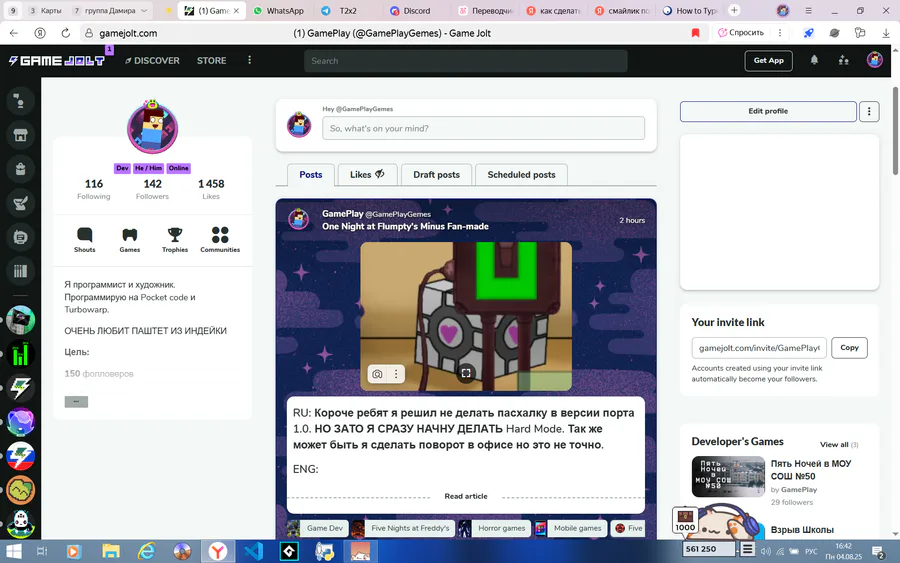This screenshot has width=900, height=563.
Task: Click the 116 Following count
Action: click(x=94, y=189)
